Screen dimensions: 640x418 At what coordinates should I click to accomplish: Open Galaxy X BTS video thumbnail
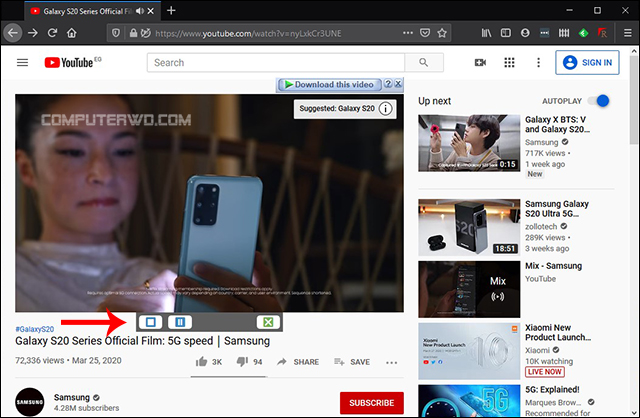(x=469, y=143)
